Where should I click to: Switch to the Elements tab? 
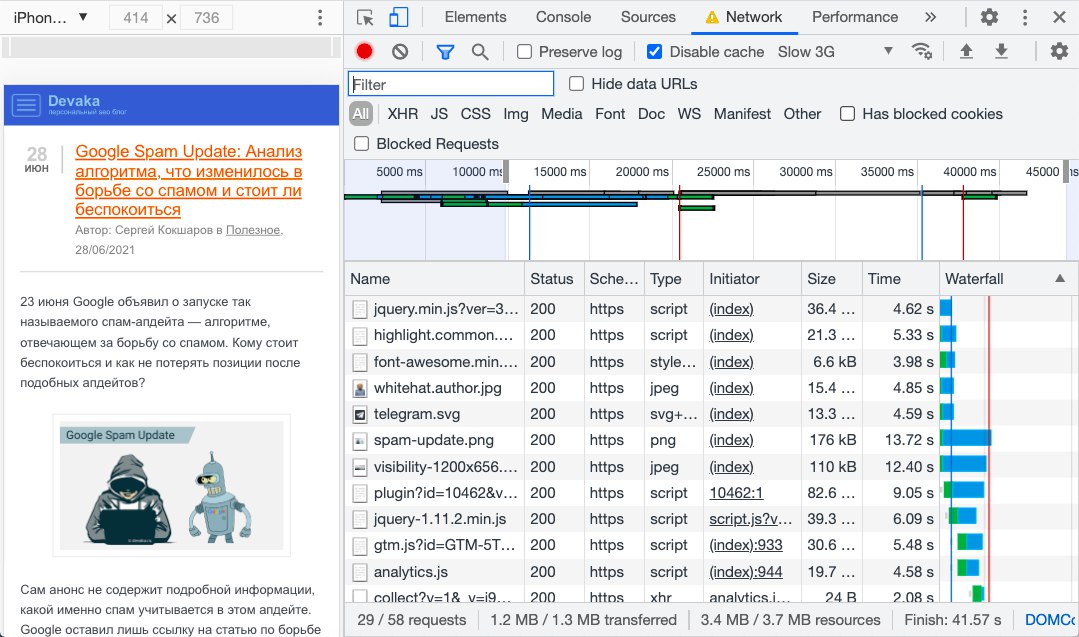475,17
